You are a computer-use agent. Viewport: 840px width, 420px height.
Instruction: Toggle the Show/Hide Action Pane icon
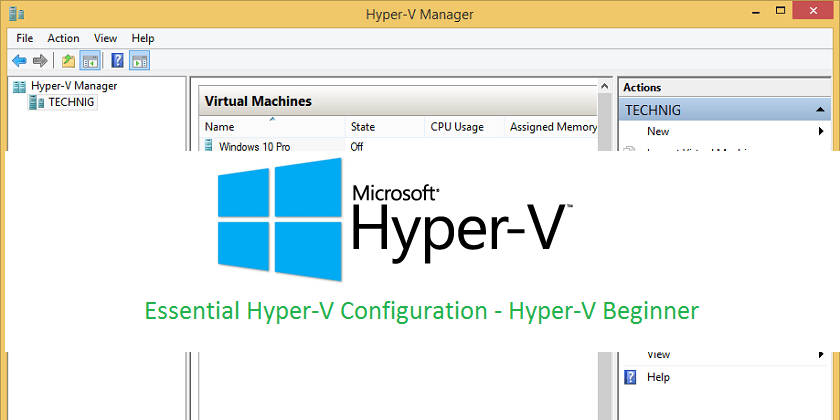coord(139,61)
